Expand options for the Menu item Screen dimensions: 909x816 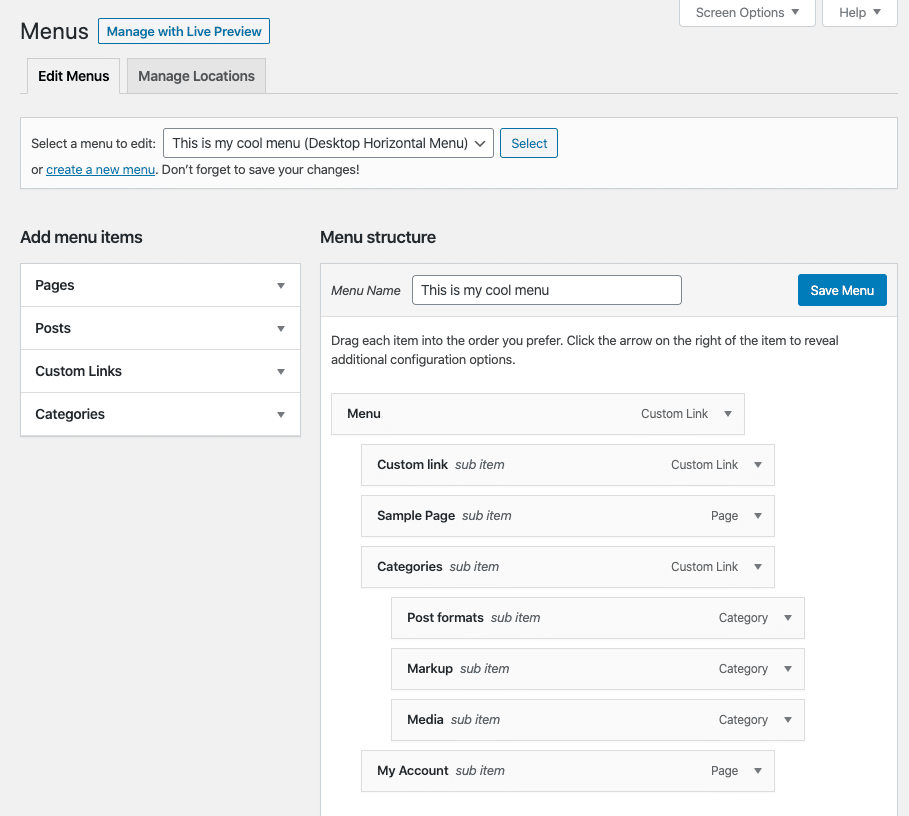point(730,413)
